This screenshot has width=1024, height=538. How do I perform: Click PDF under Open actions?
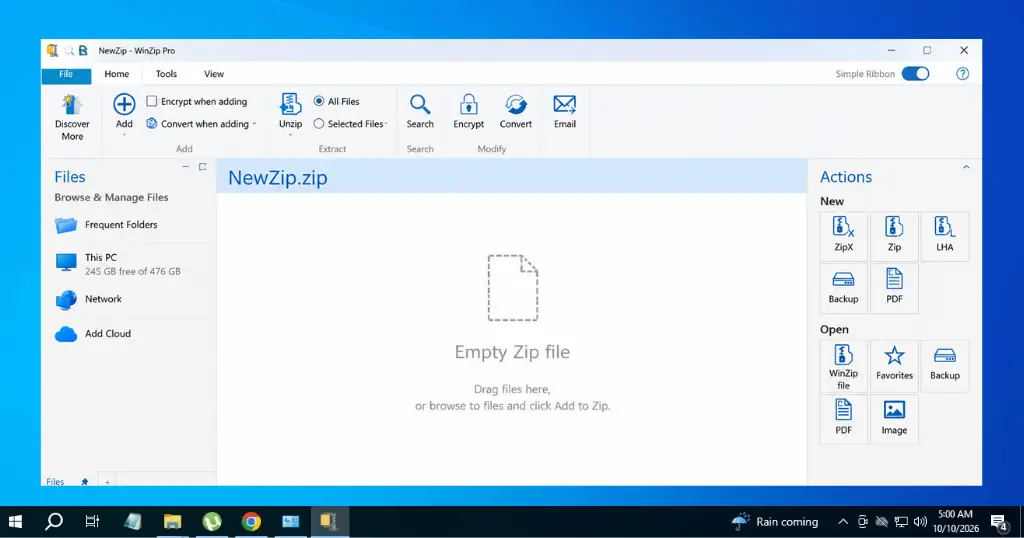tap(843, 419)
